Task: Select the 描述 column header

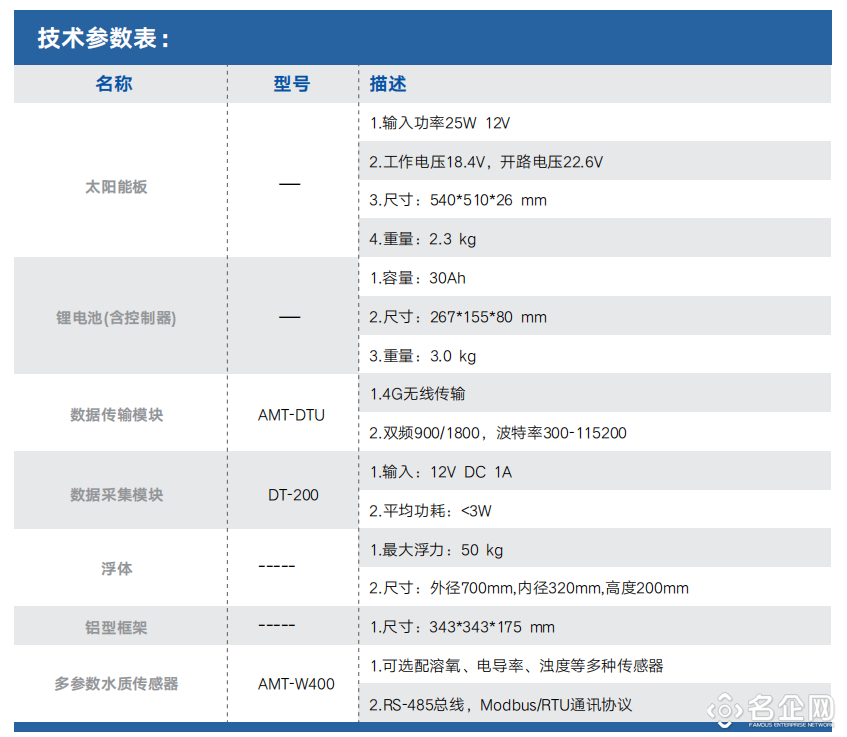Action: pos(388,84)
